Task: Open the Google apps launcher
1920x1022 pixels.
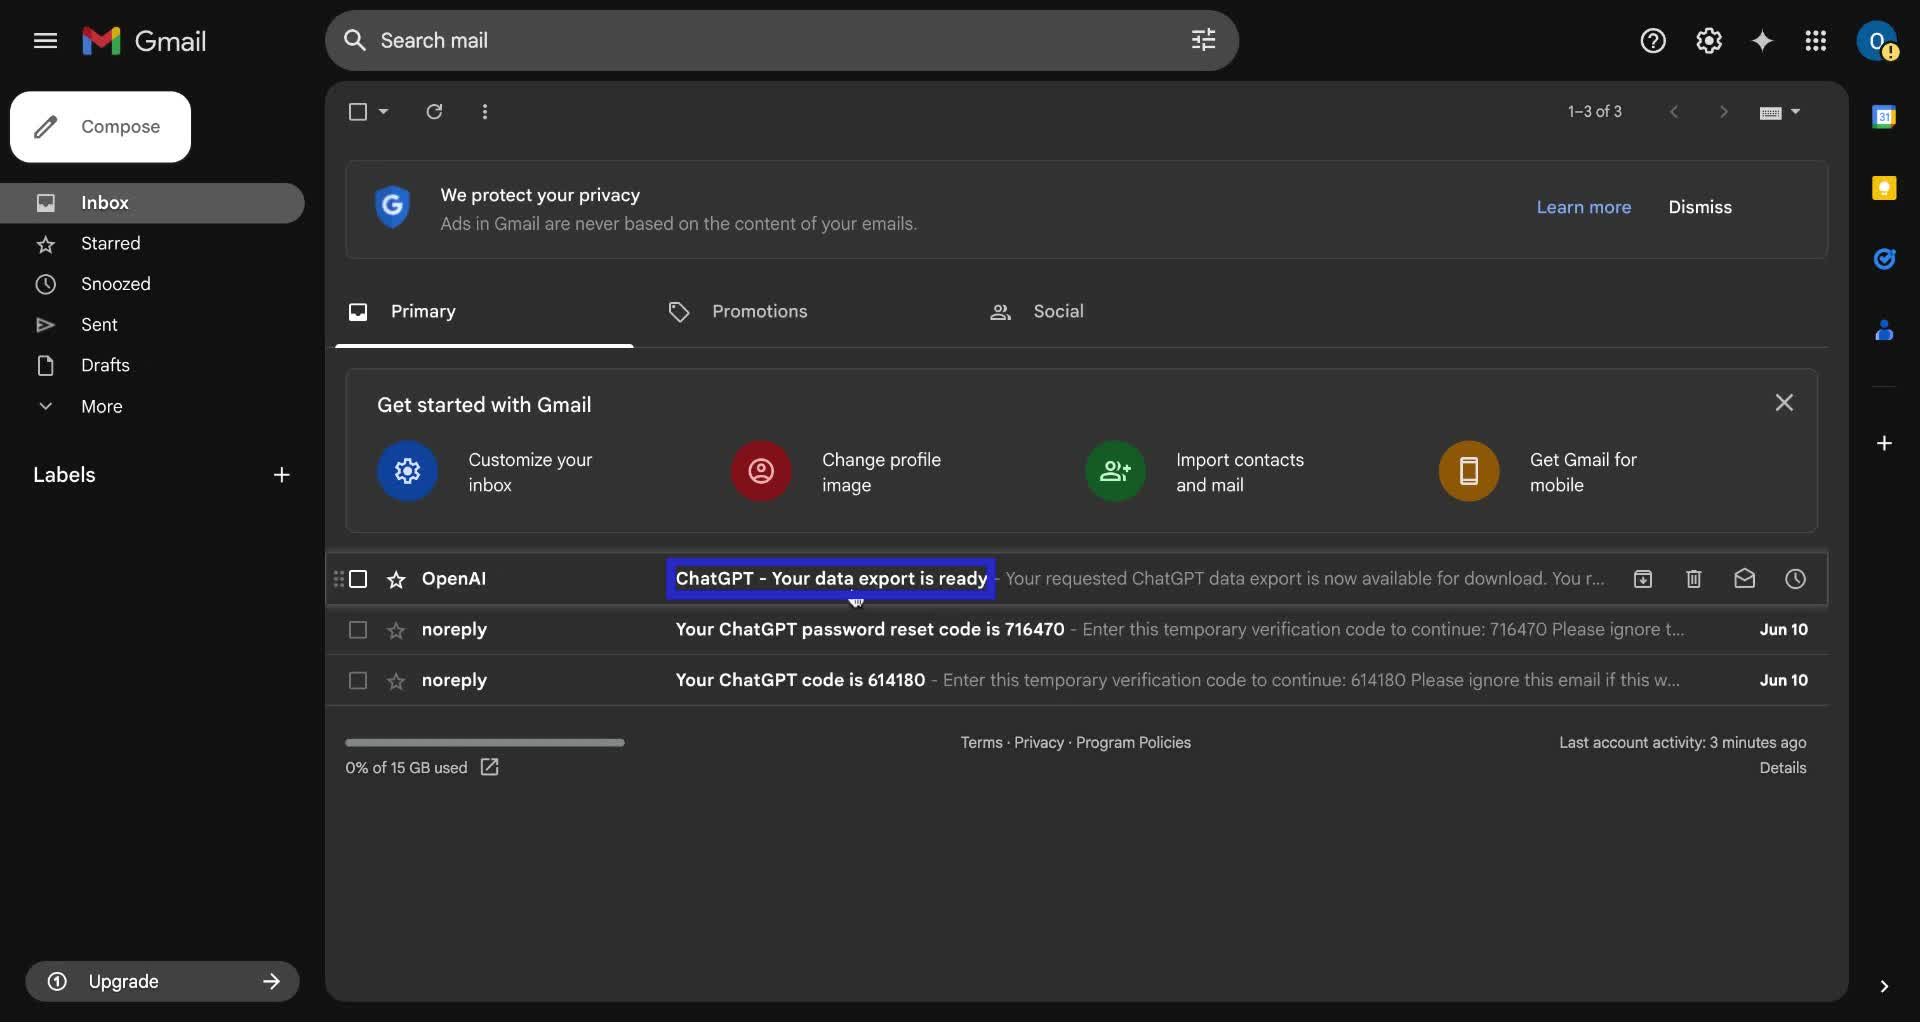Action: [x=1815, y=41]
